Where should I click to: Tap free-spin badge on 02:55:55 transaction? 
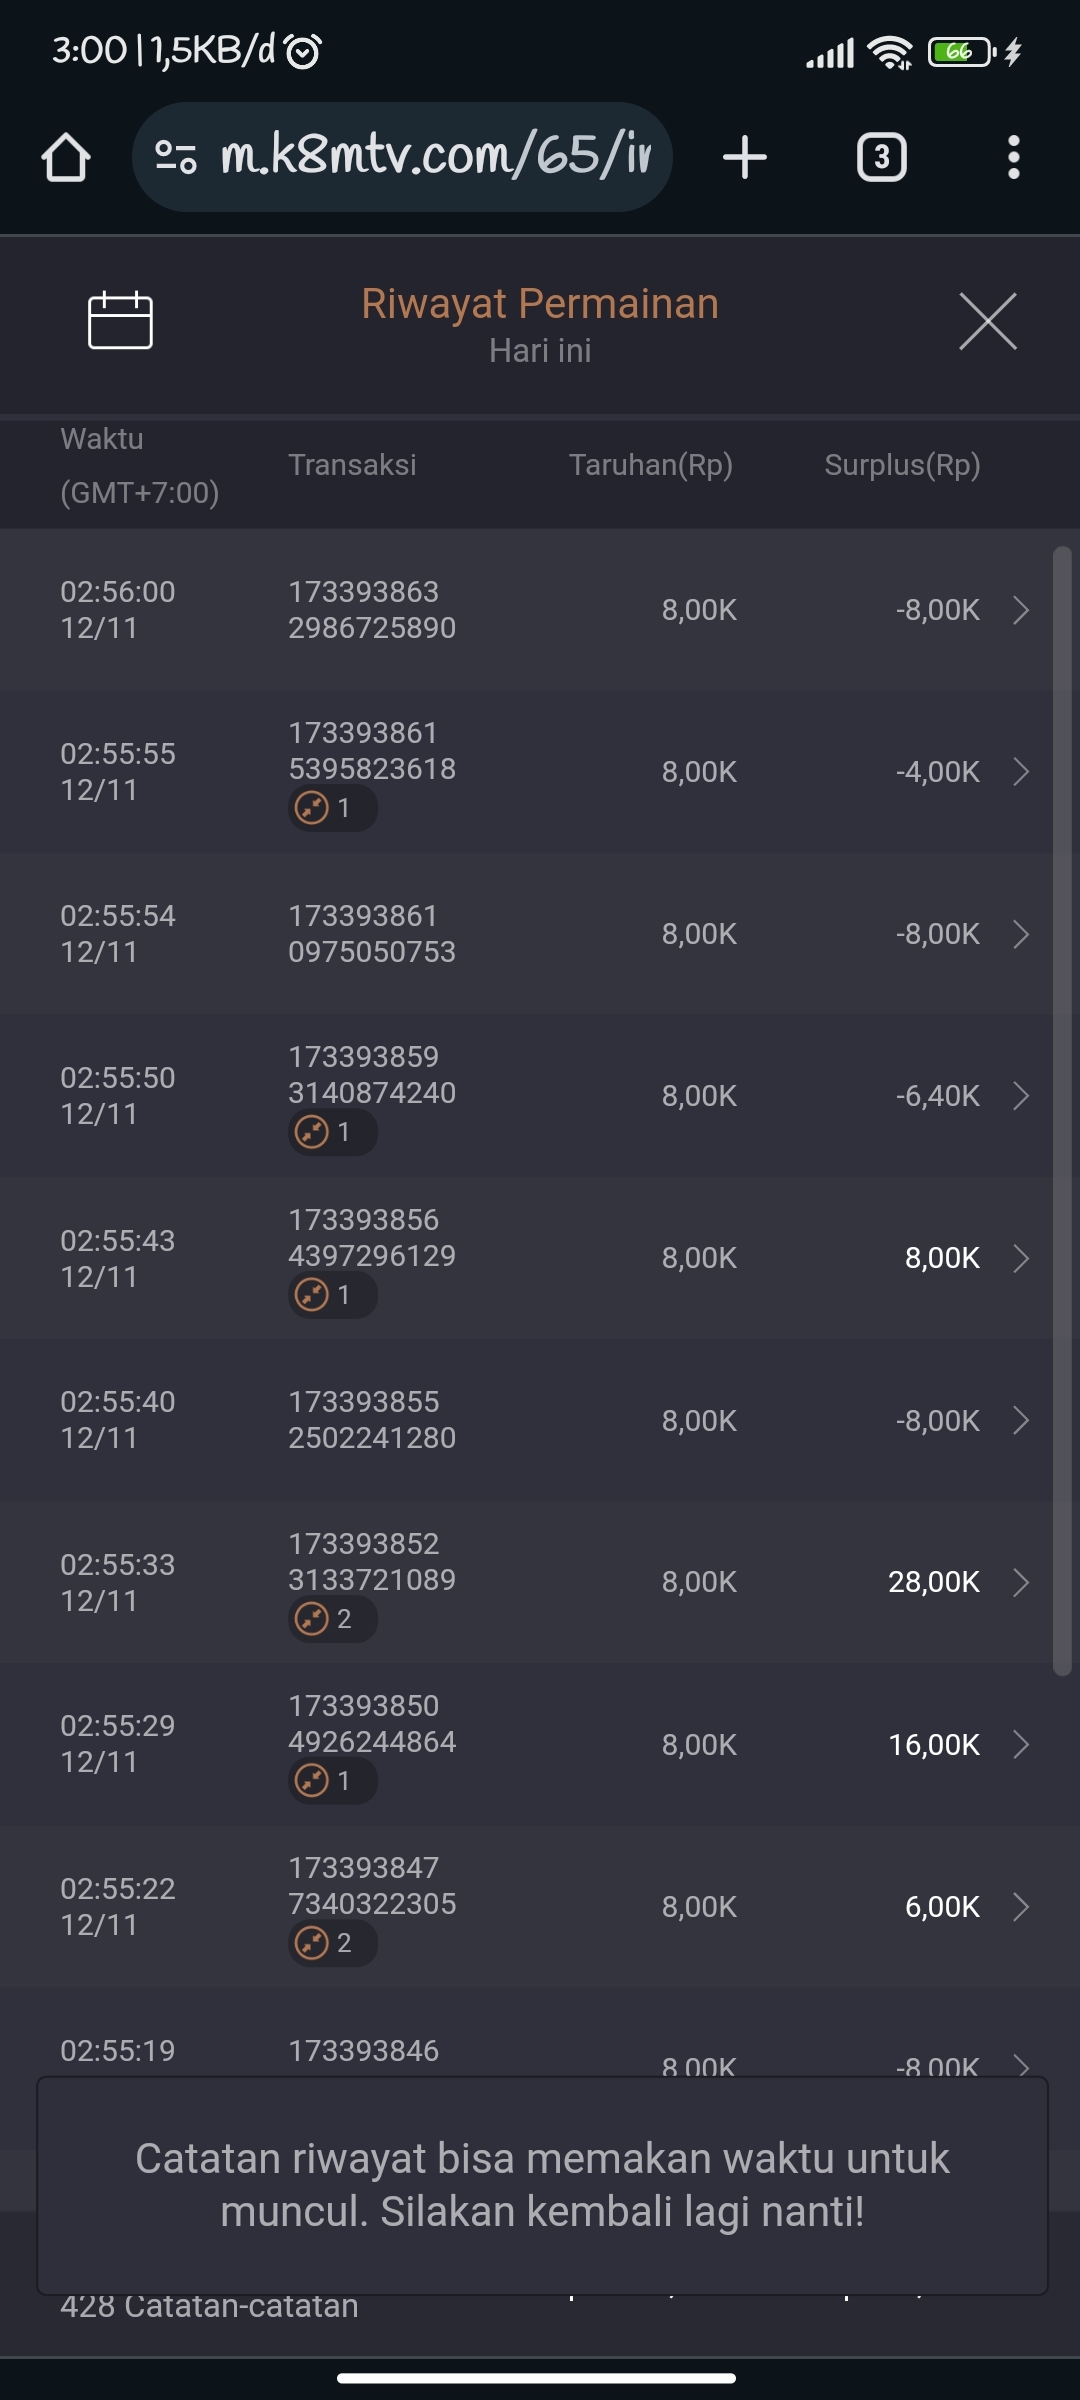[332, 807]
